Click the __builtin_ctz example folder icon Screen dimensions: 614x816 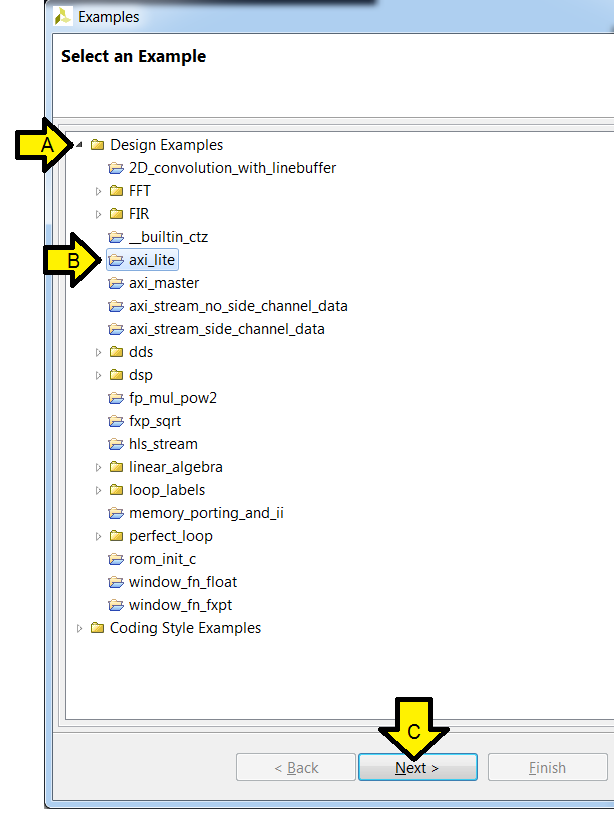[x=116, y=237]
